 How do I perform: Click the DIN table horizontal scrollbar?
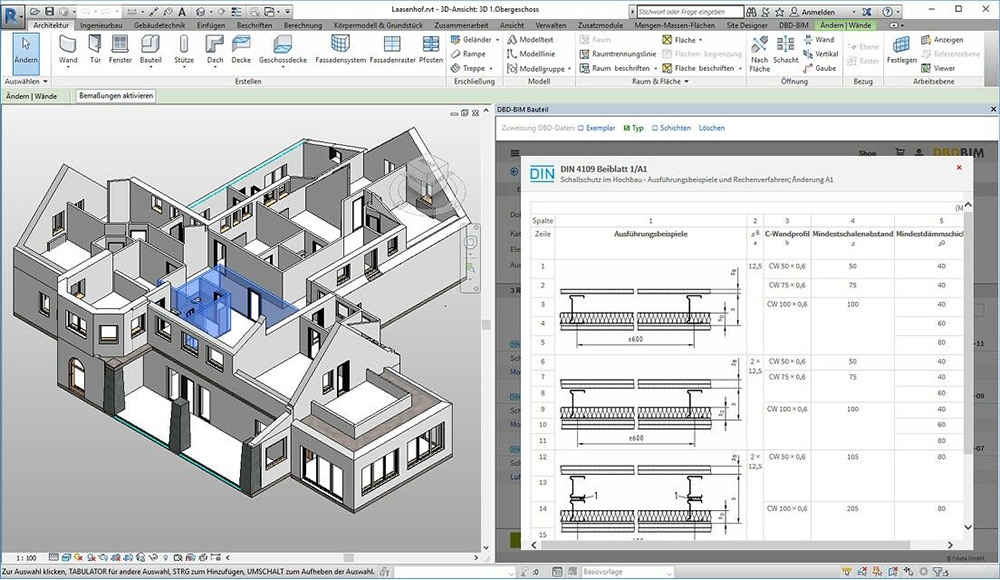click(725, 545)
